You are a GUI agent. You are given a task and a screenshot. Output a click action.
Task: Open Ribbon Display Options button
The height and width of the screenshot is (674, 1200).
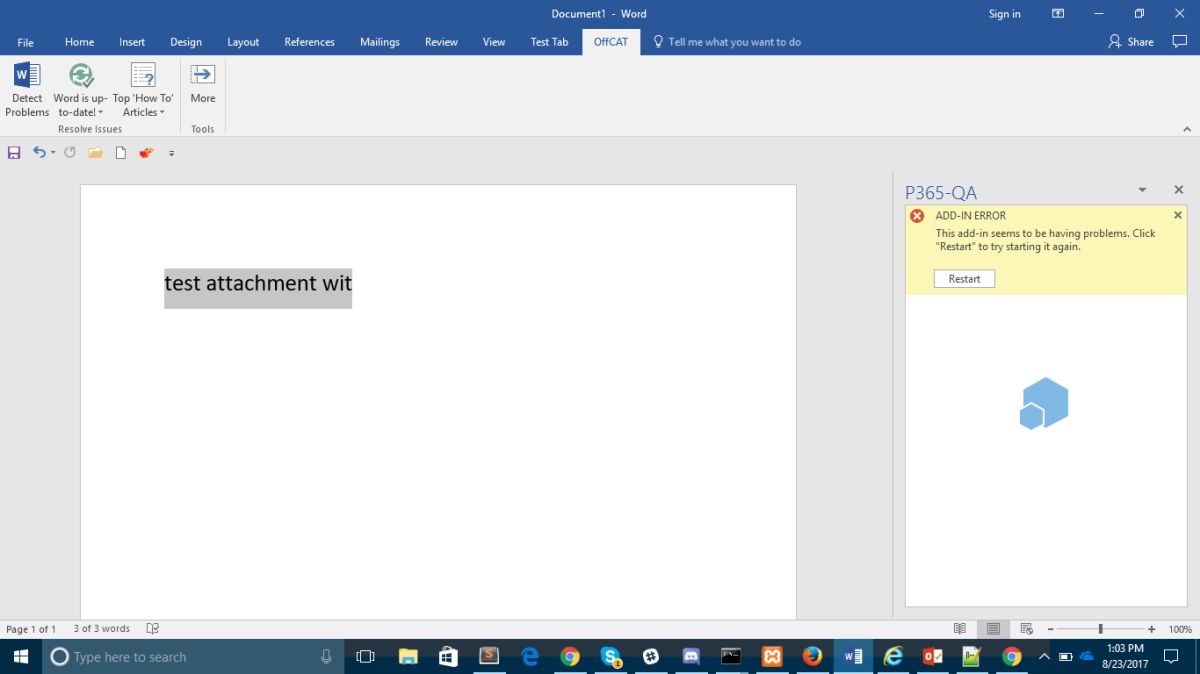1058,14
